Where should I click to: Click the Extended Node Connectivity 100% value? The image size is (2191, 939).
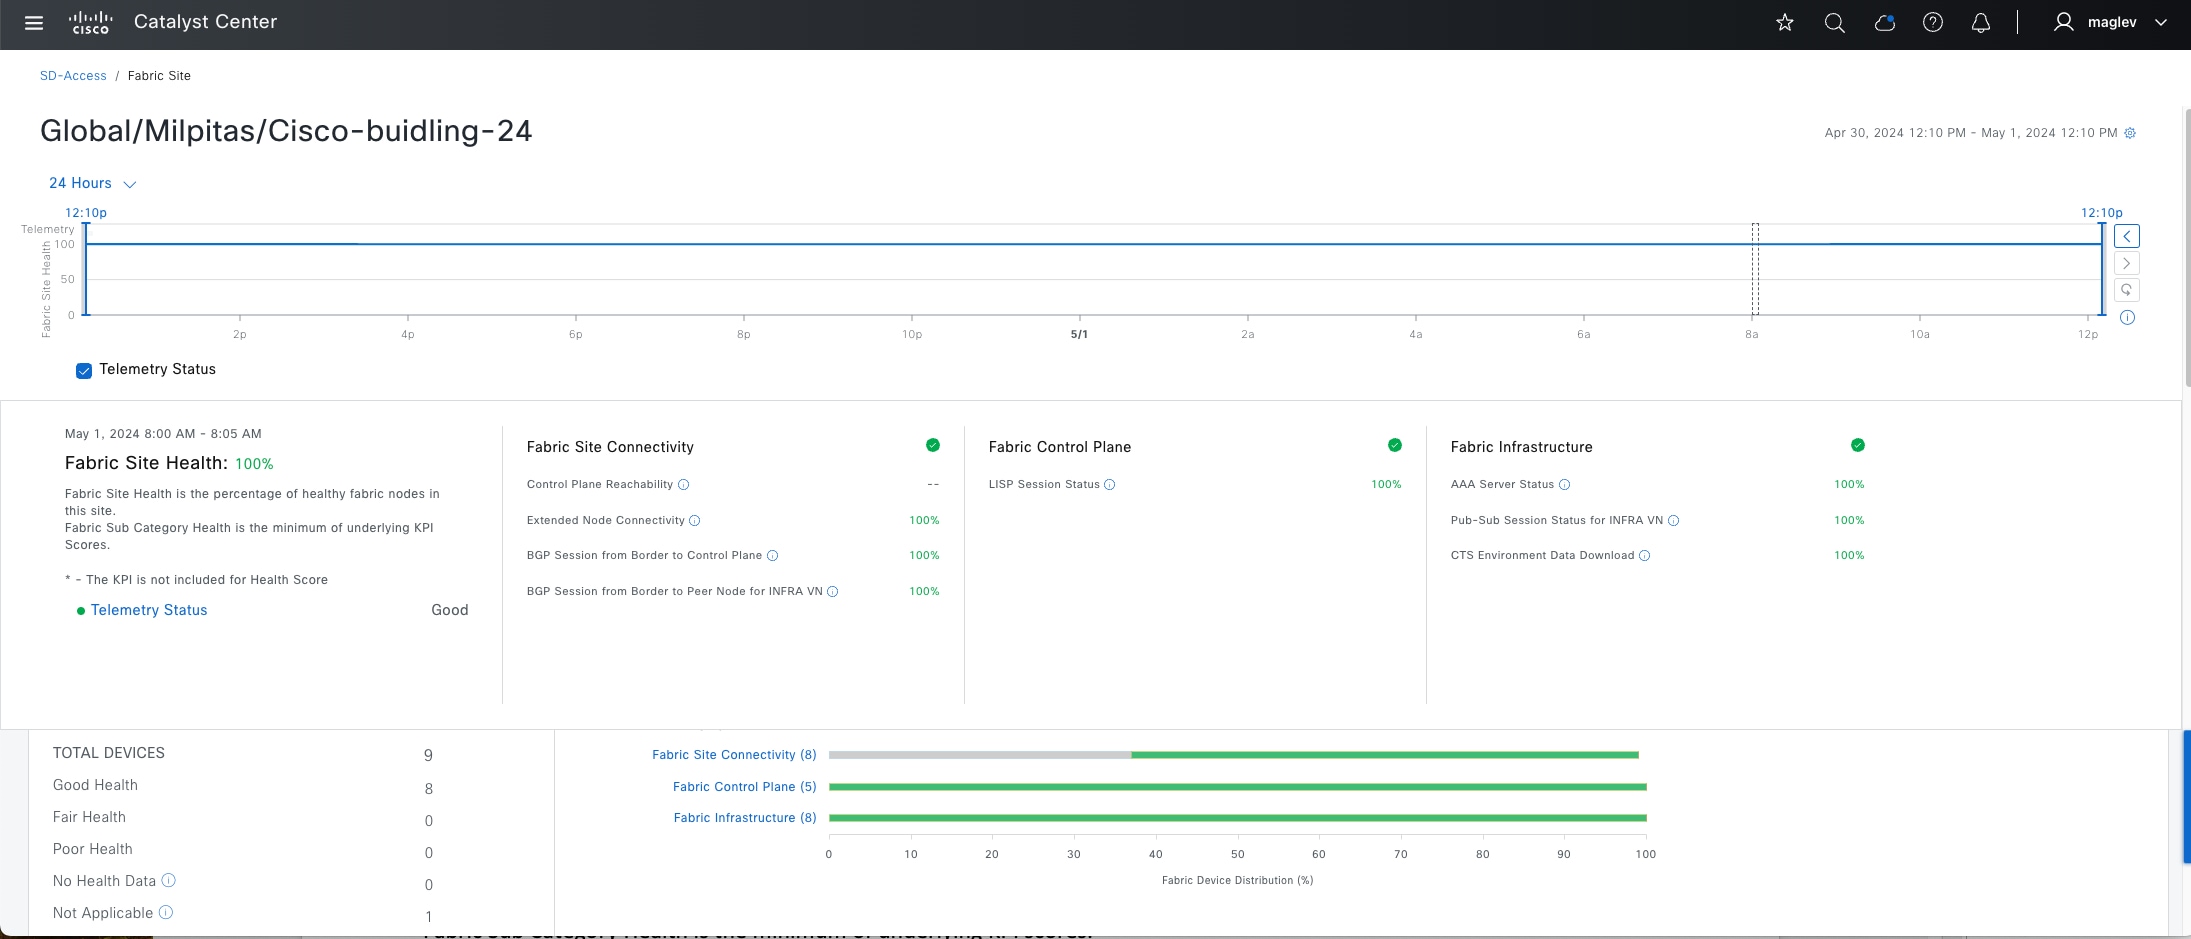(x=924, y=521)
